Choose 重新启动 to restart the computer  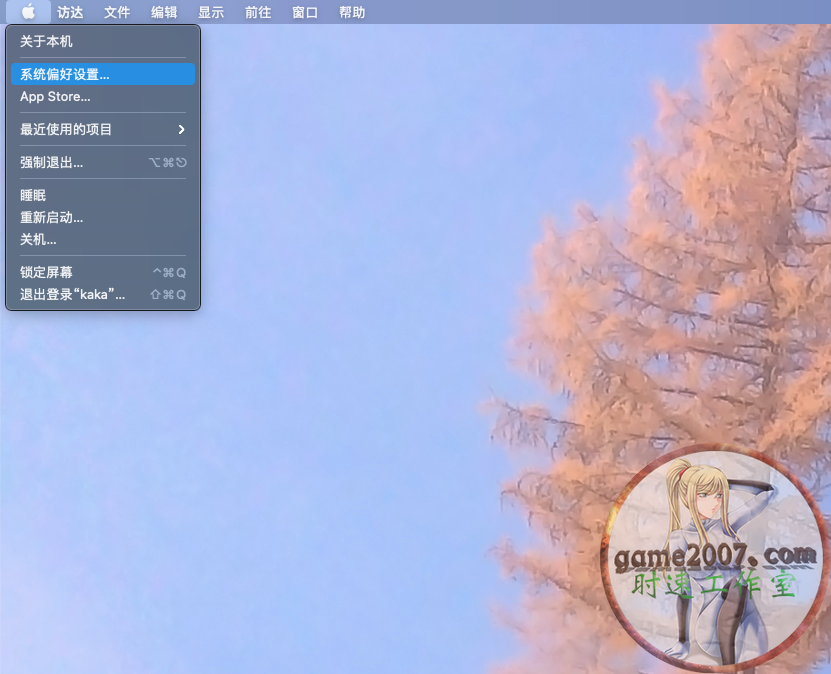pyautogui.click(x=52, y=218)
